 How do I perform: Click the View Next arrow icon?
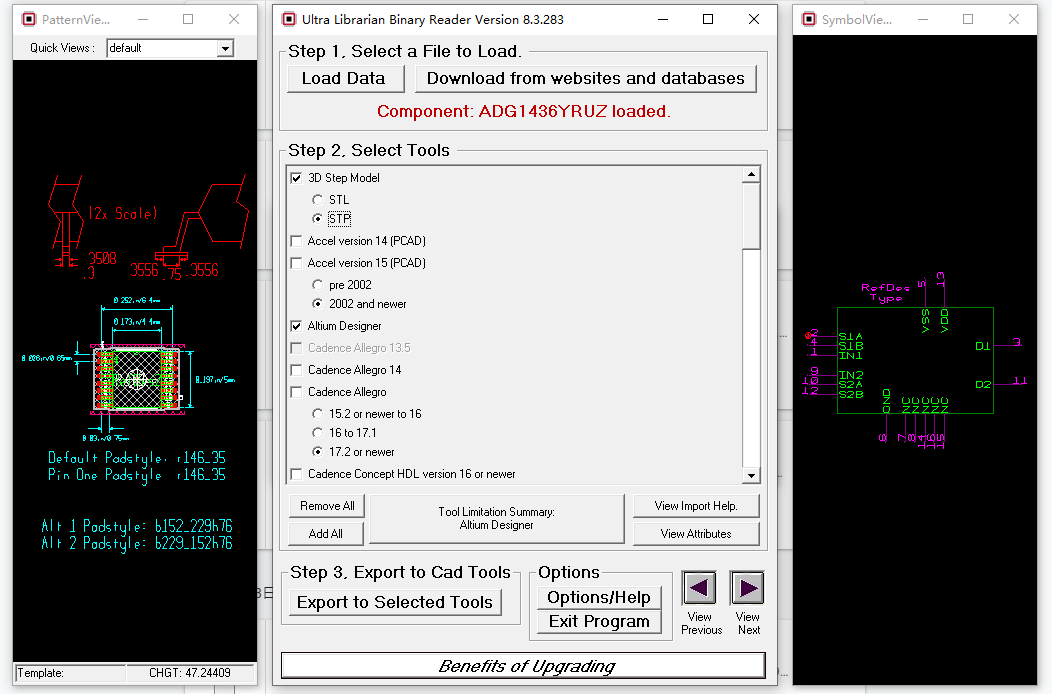click(747, 589)
